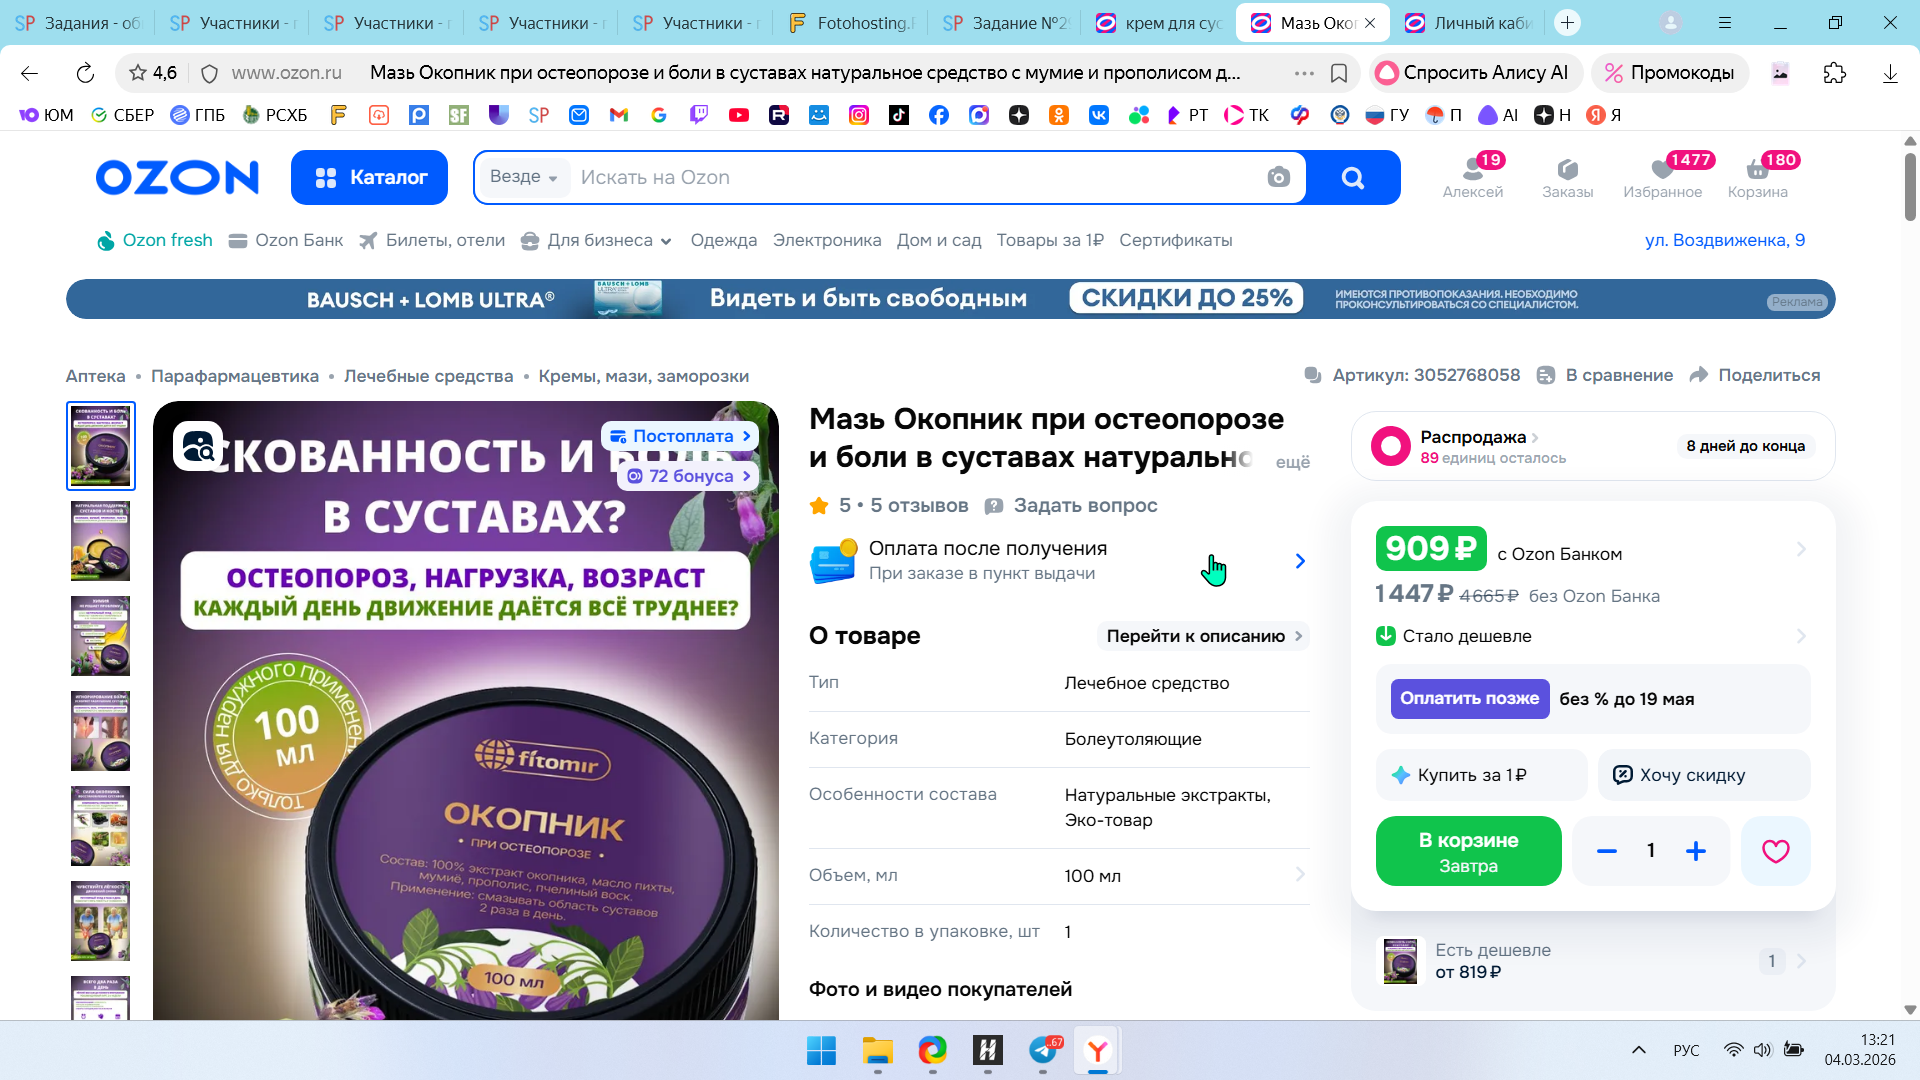This screenshot has height=1080, width=1920.
Task: Select the second product thumbnail image
Action: (x=100, y=541)
